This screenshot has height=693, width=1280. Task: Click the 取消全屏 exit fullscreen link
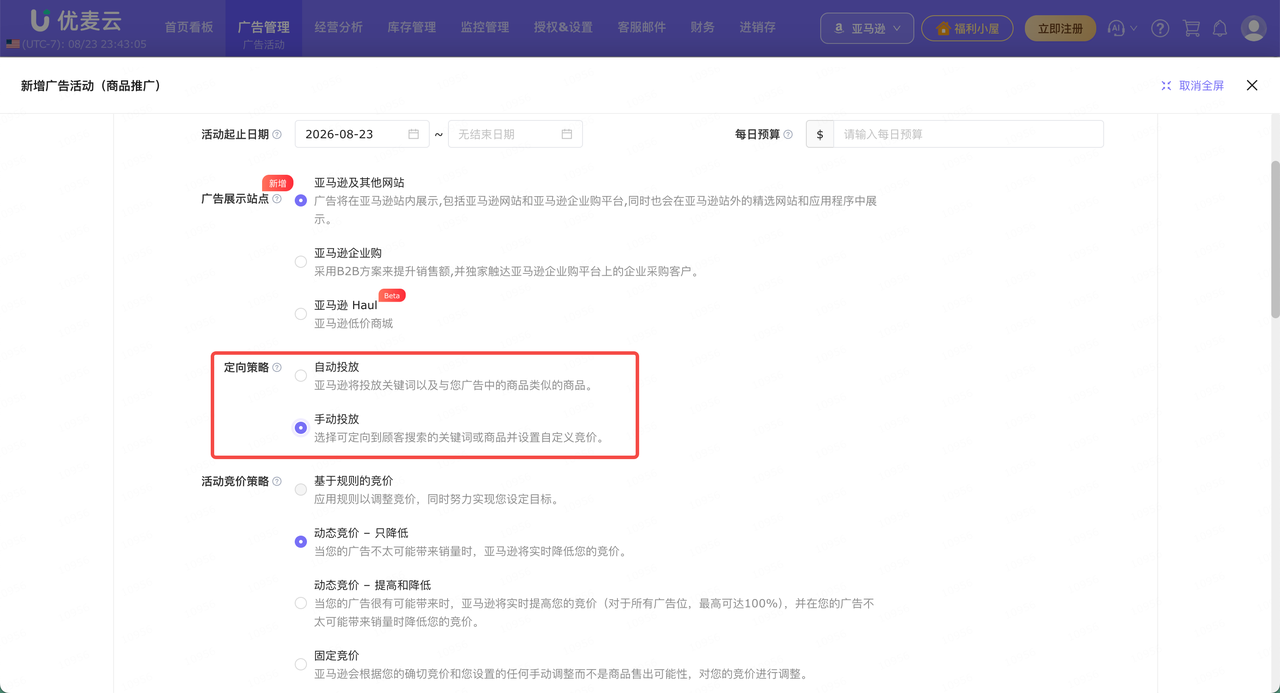tap(1192, 86)
